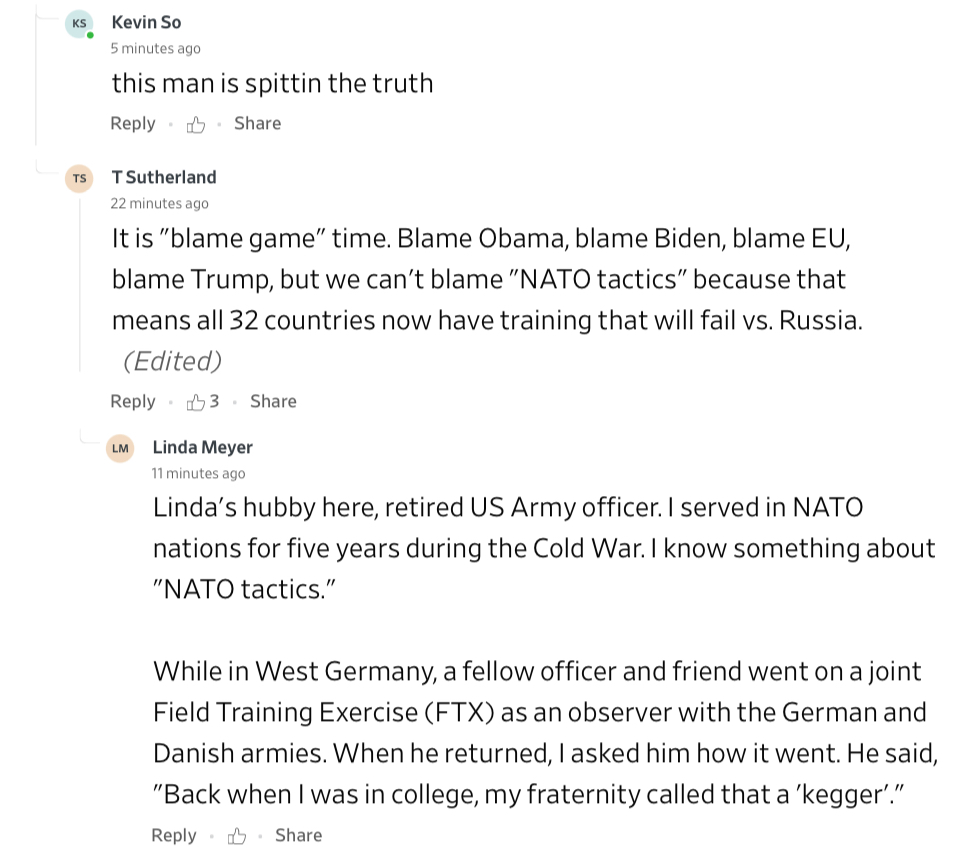Like Kevin So's comment with thumbs-up
The image size is (972, 867).
196,124
